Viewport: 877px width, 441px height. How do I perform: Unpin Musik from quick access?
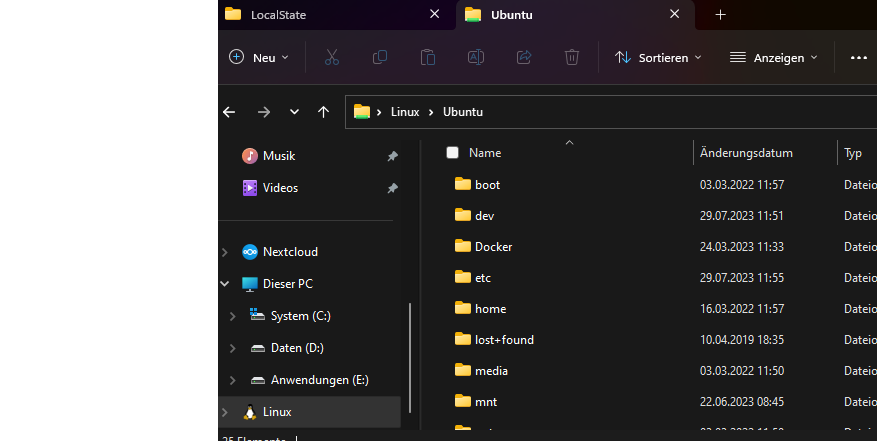392,157
